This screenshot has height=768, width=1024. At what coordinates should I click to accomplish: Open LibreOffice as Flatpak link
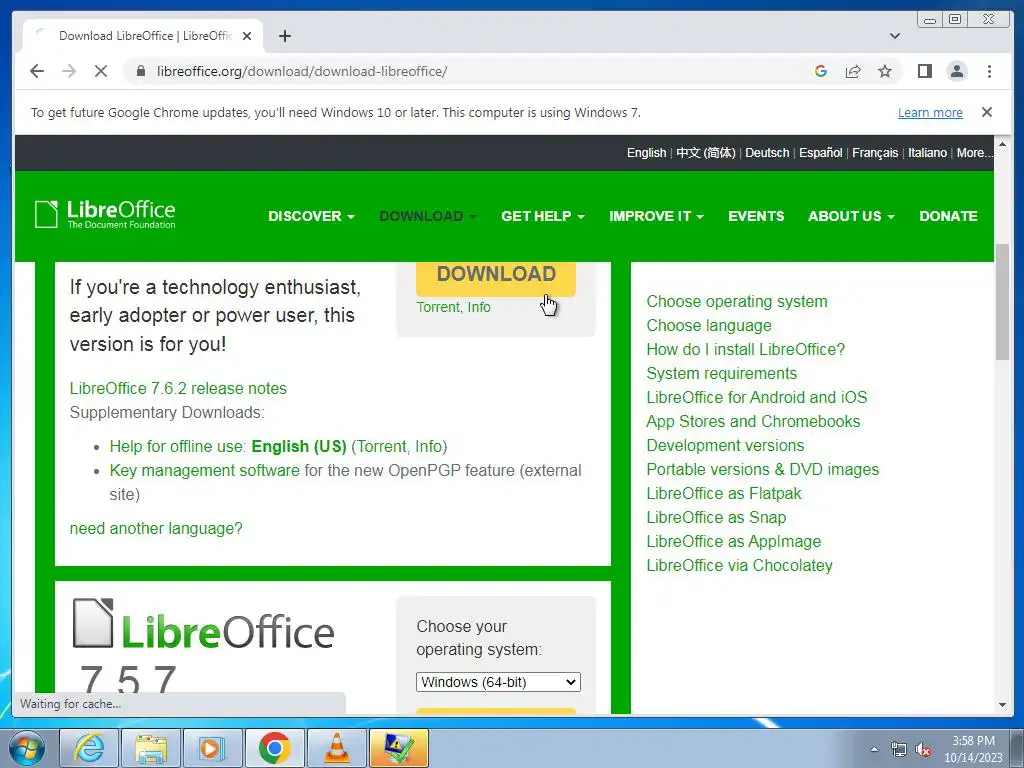724,494
